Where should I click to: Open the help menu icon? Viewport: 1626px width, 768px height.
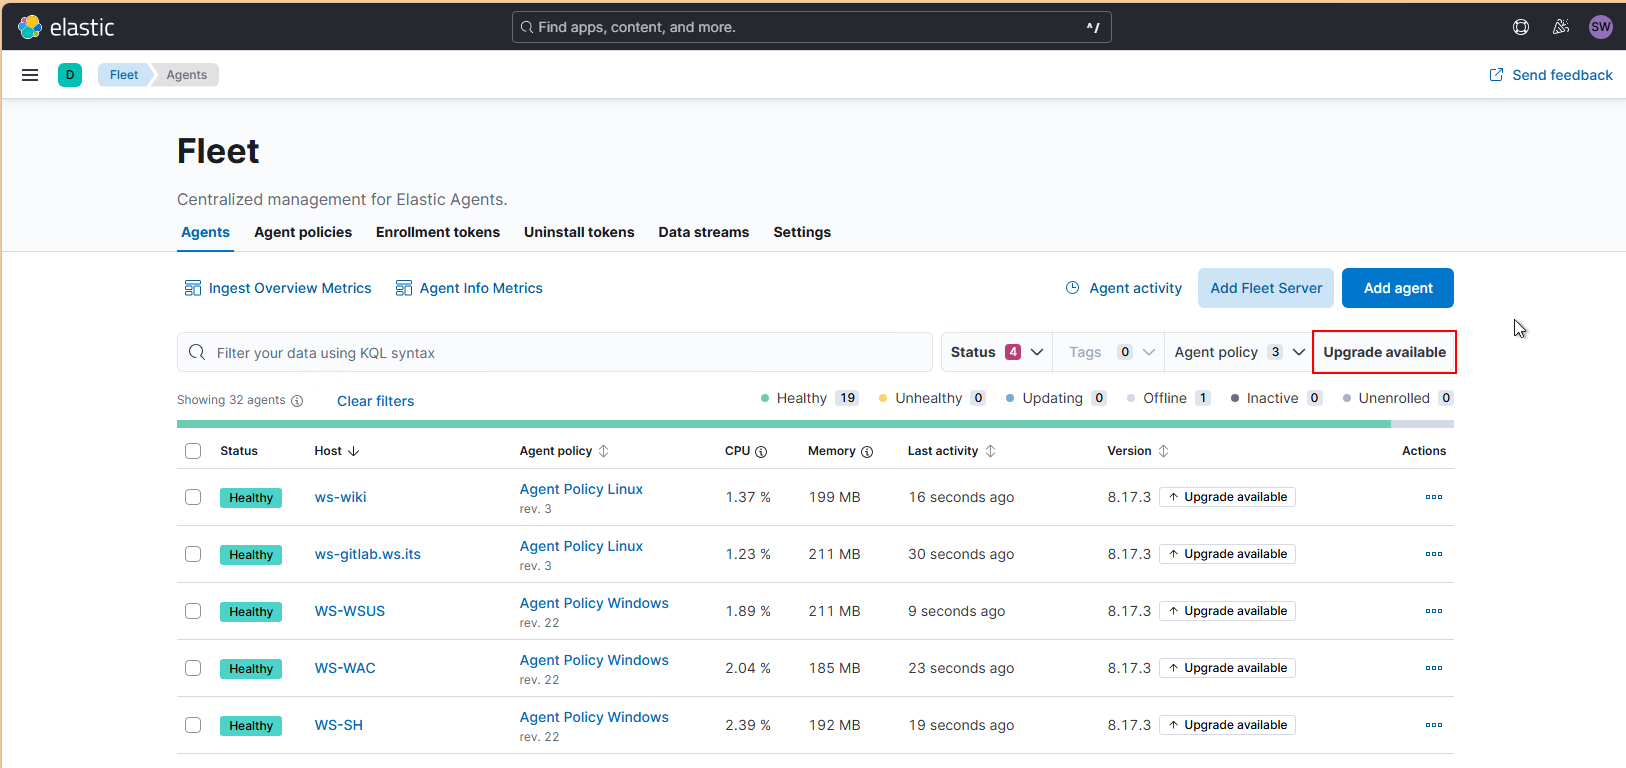point(1521,27)
